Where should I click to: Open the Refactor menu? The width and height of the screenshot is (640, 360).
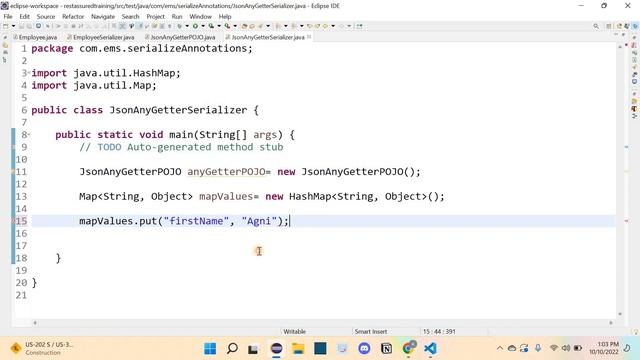click(73, 16)
